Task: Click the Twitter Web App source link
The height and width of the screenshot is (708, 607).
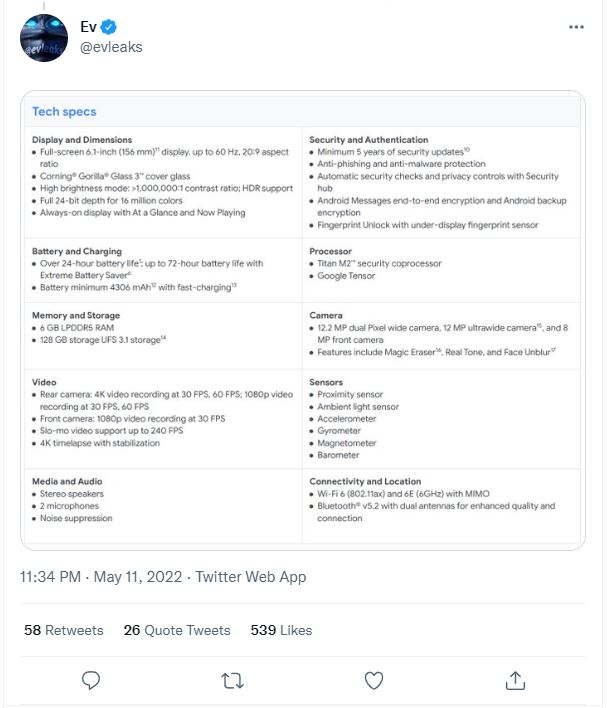Action: (x=251, y=577)
